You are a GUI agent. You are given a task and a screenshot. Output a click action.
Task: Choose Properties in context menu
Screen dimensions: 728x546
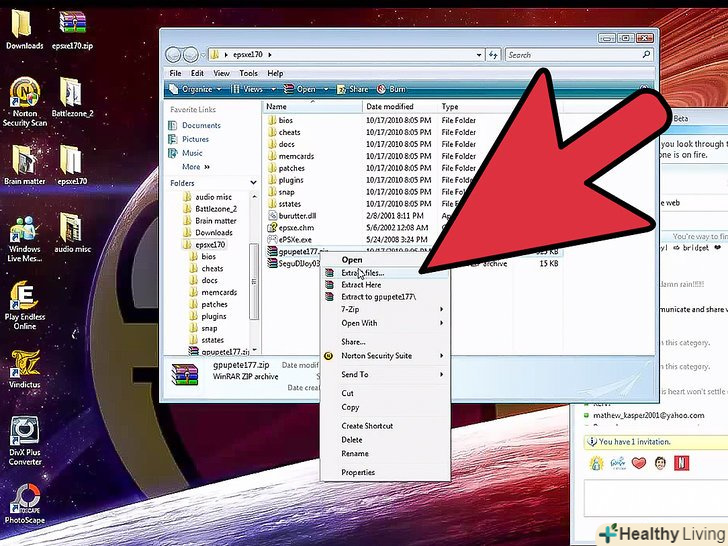click(385, 473)
